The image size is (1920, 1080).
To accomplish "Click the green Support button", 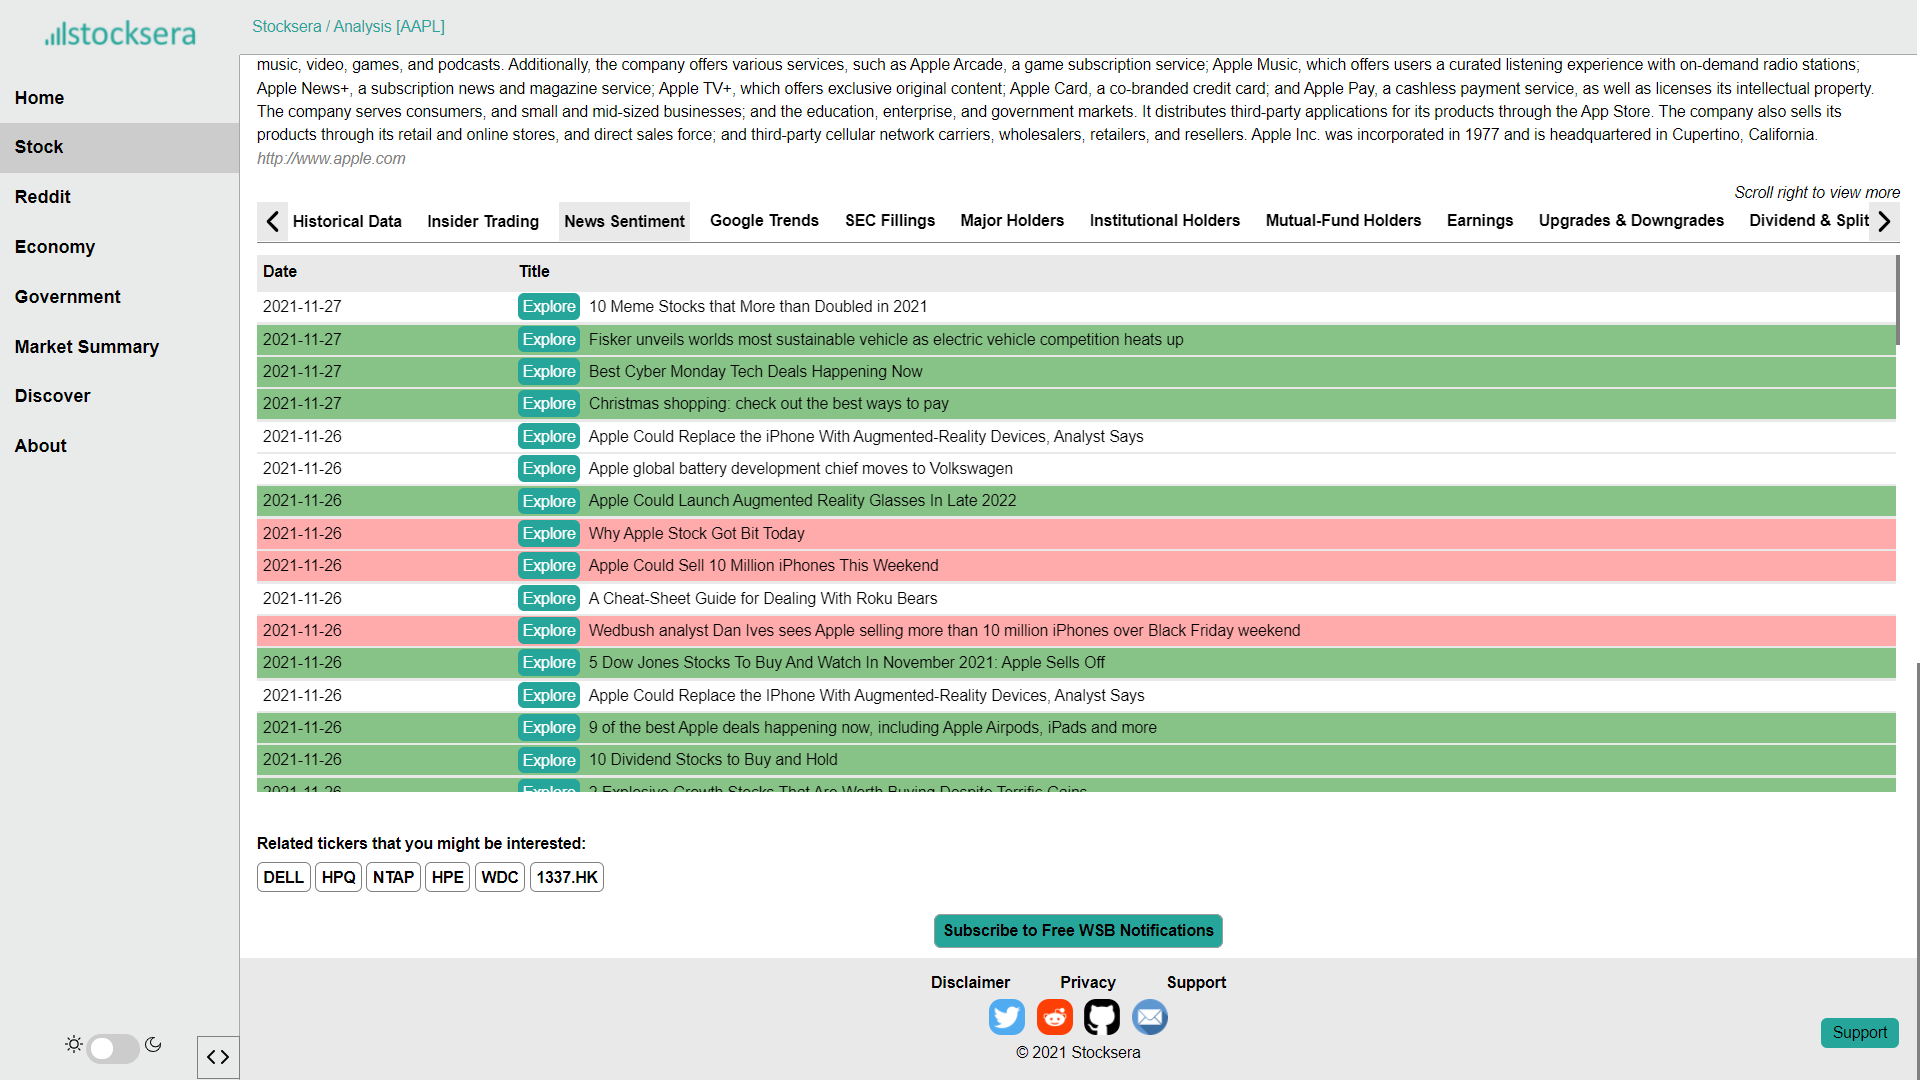I will [x=1859, y=1032].
